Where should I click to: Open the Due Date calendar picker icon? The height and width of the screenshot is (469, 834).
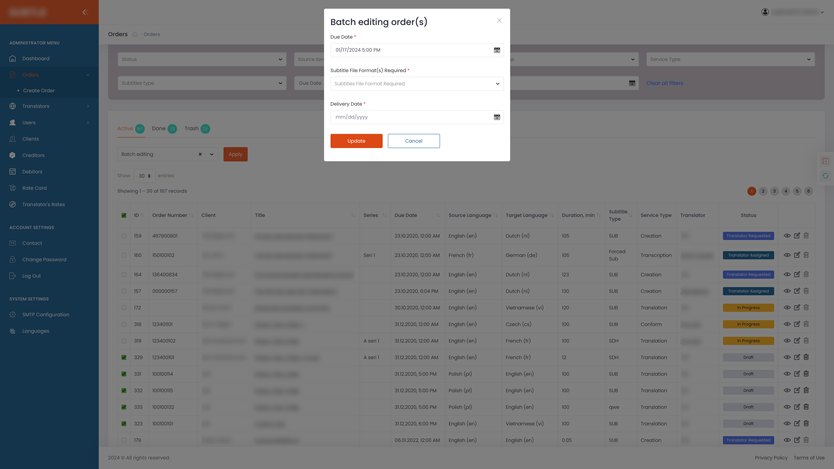coord(497,50)
